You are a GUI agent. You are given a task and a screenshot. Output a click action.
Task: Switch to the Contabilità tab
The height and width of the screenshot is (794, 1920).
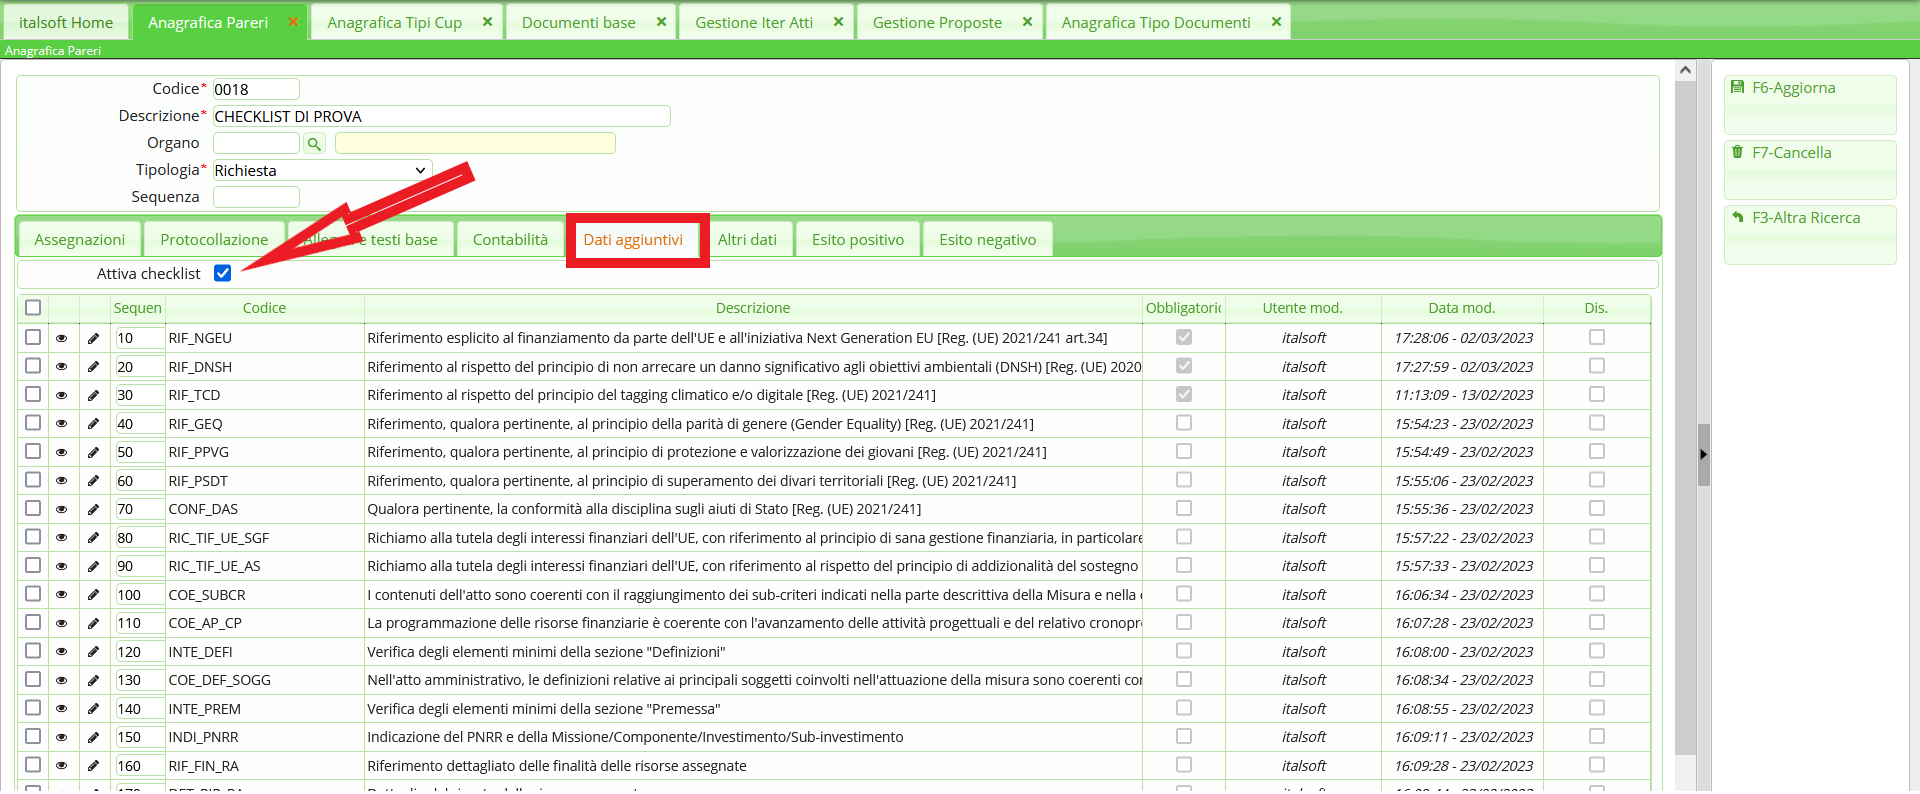click(x=510, y=240)
